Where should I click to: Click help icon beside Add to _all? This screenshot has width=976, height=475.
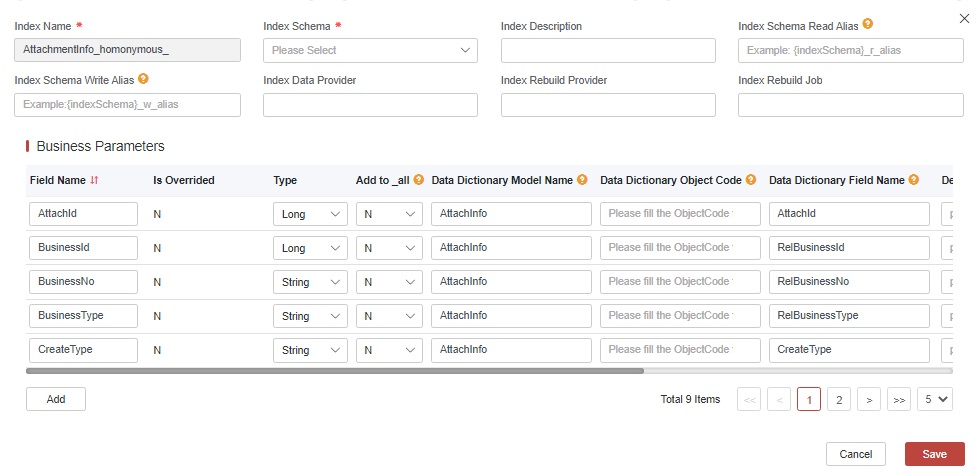[x=419, y=180]
